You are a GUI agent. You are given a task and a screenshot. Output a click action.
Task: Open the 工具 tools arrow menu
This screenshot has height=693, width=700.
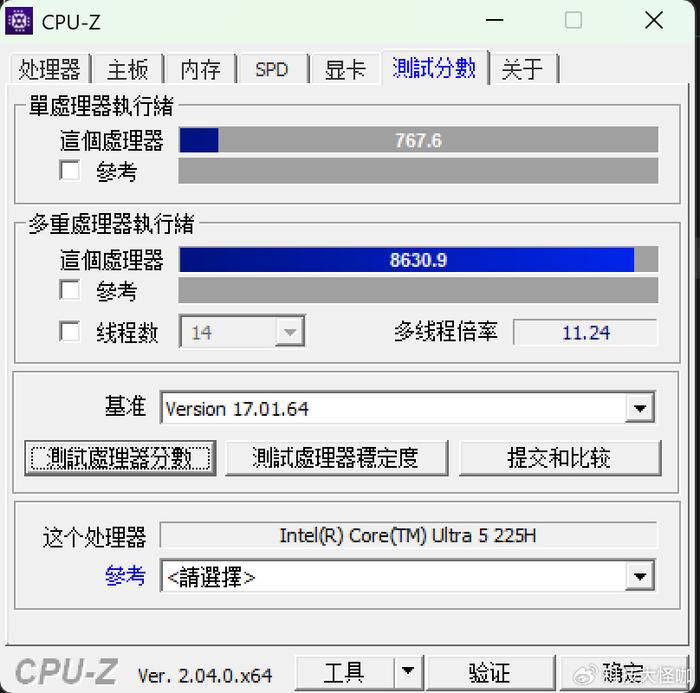[x=408, y=672]
